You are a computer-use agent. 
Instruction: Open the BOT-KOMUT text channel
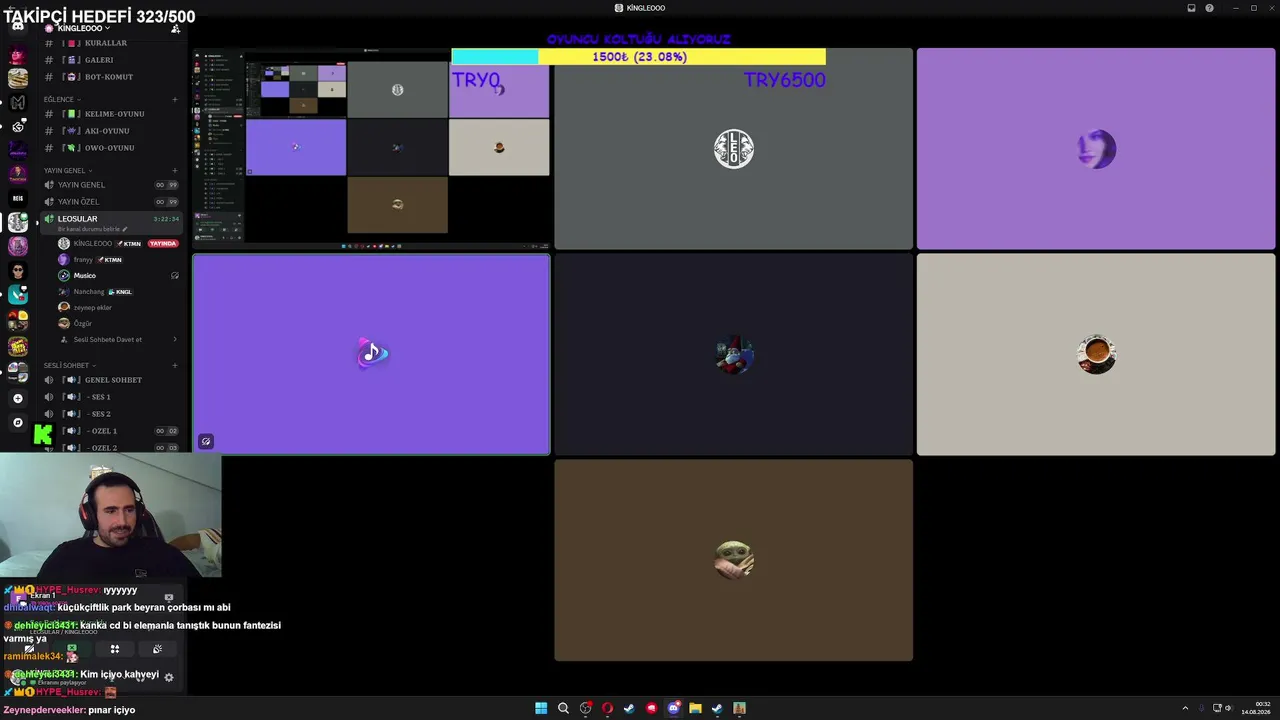point(110,77)
